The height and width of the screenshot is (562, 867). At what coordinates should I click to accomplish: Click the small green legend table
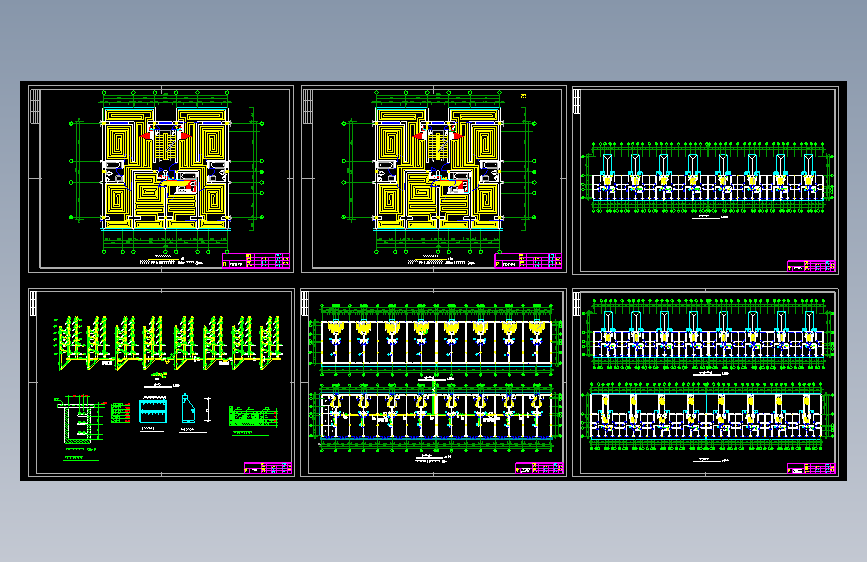coord(120,413)
